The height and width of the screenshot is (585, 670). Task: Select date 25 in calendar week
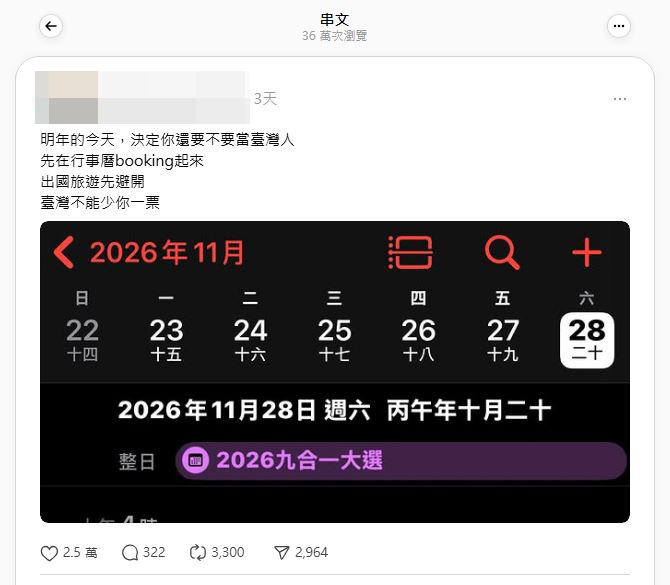tap(335, 340)
